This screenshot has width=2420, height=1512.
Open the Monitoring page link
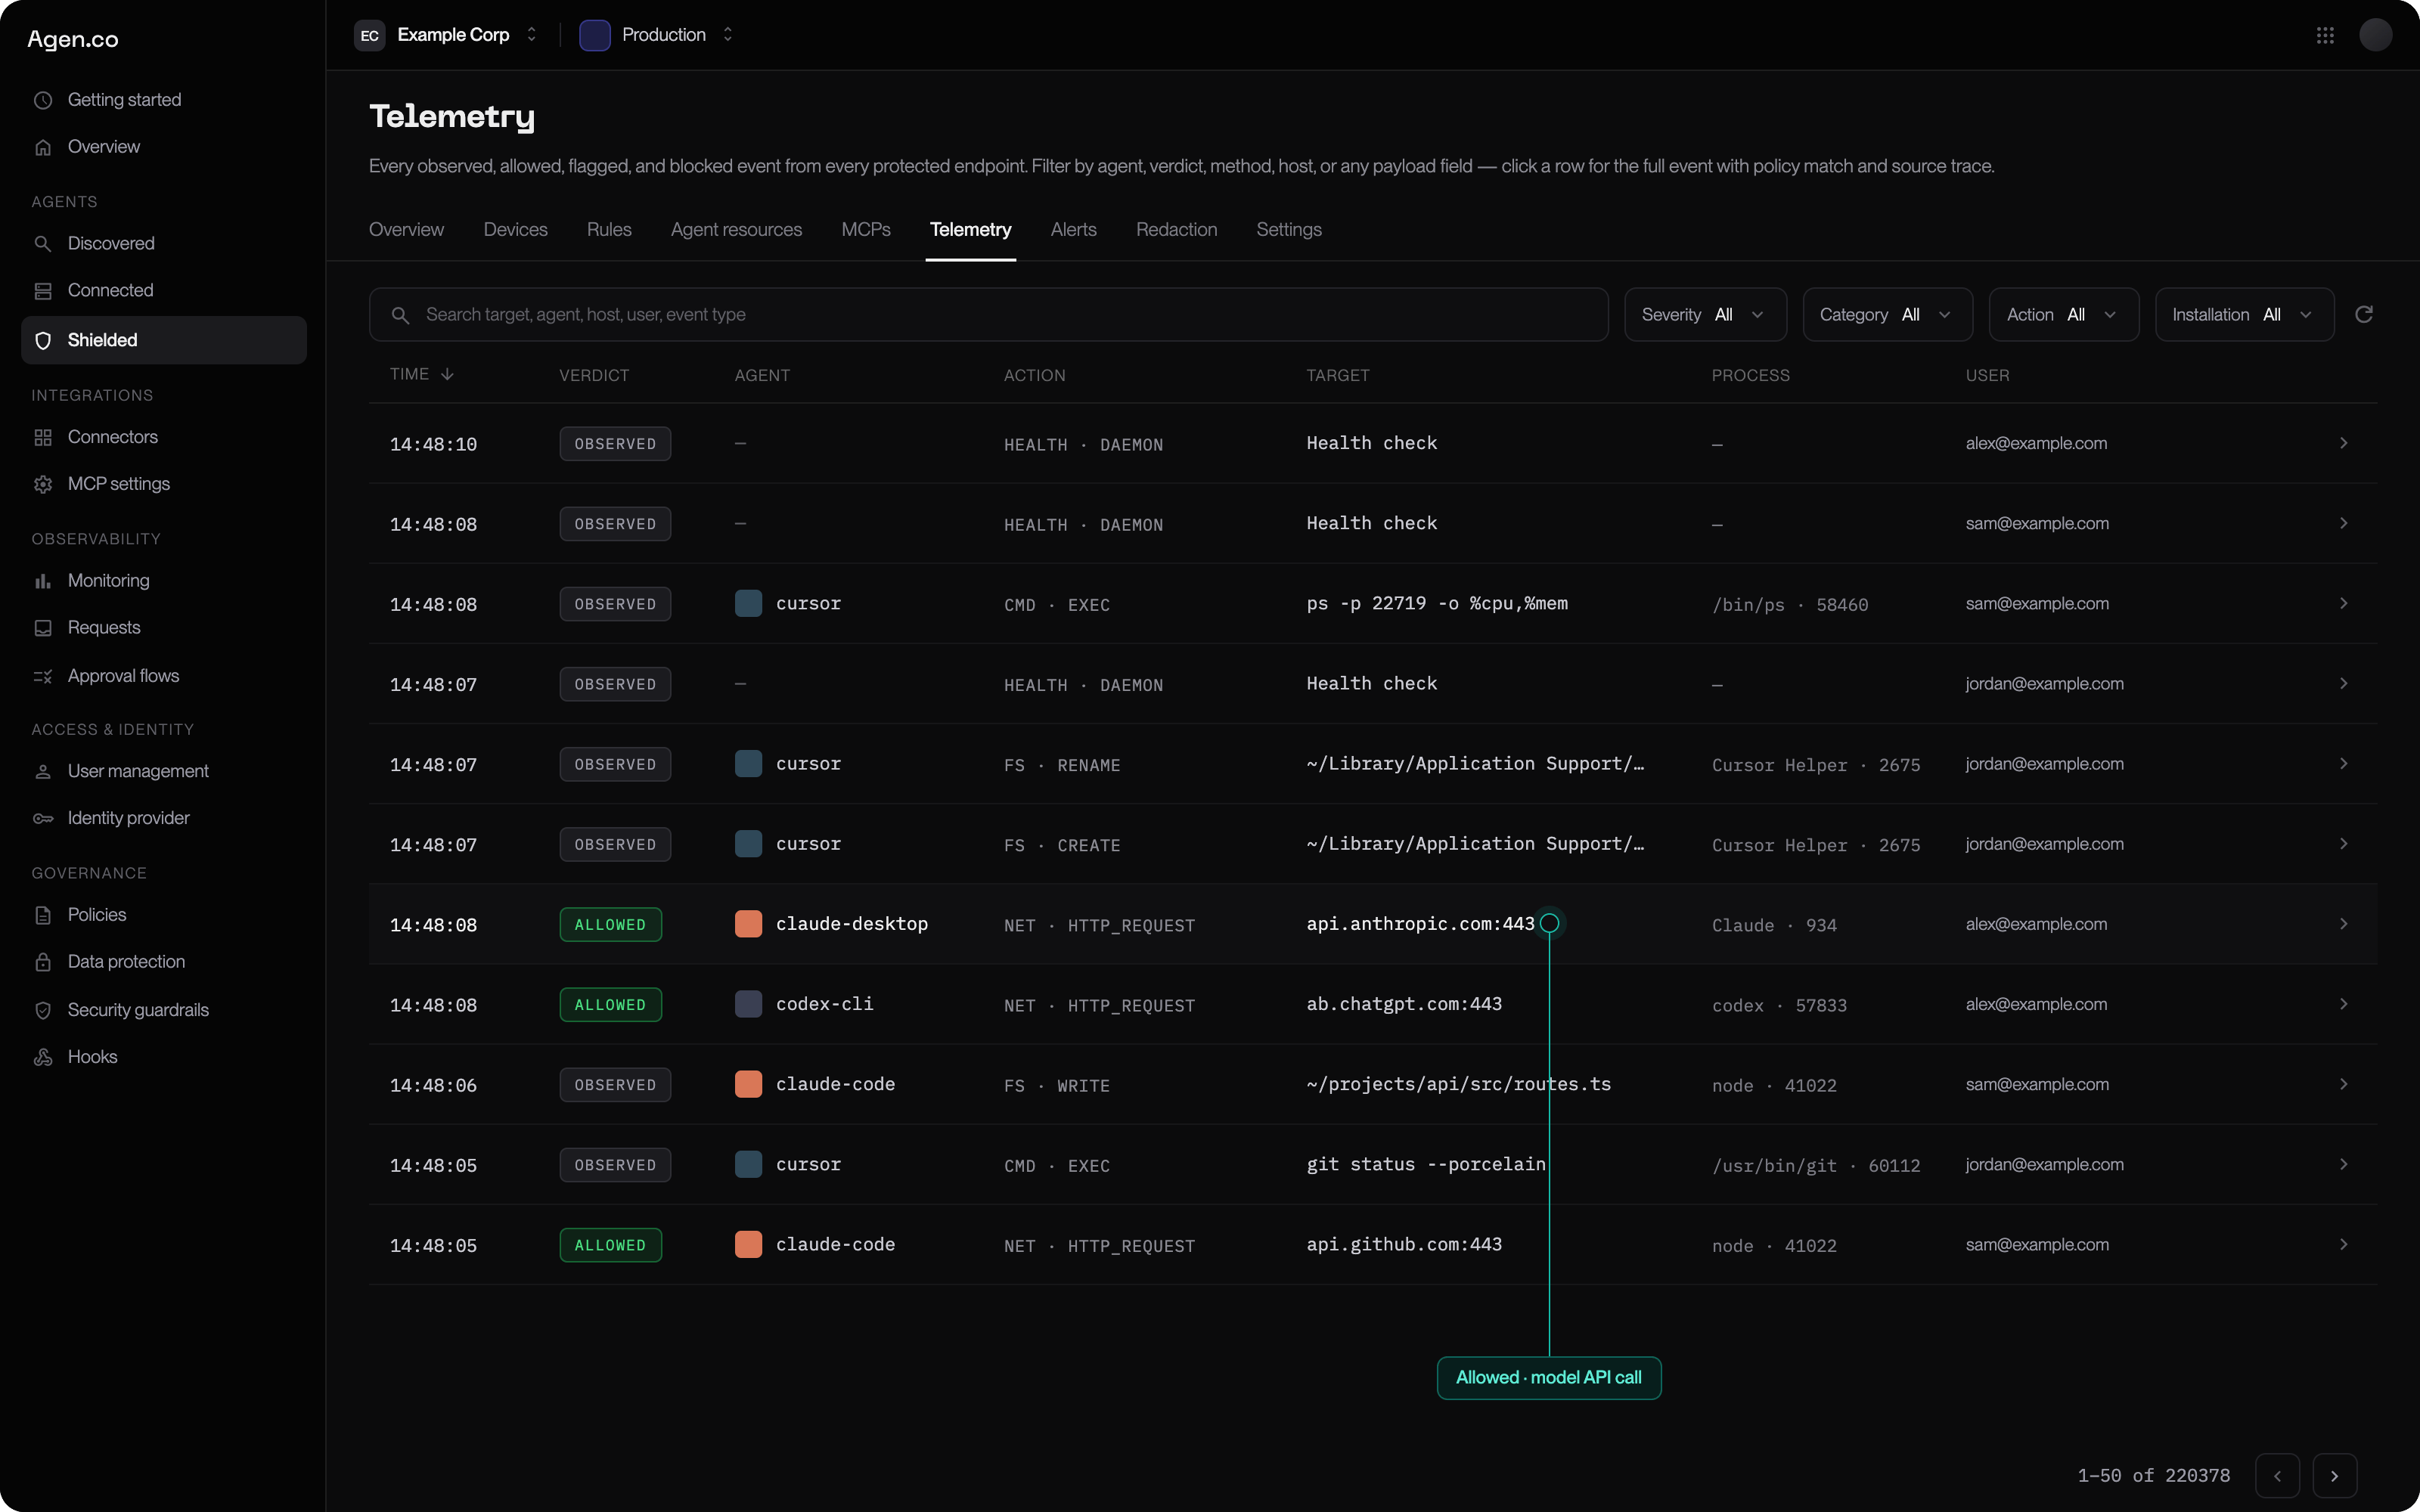108,581
